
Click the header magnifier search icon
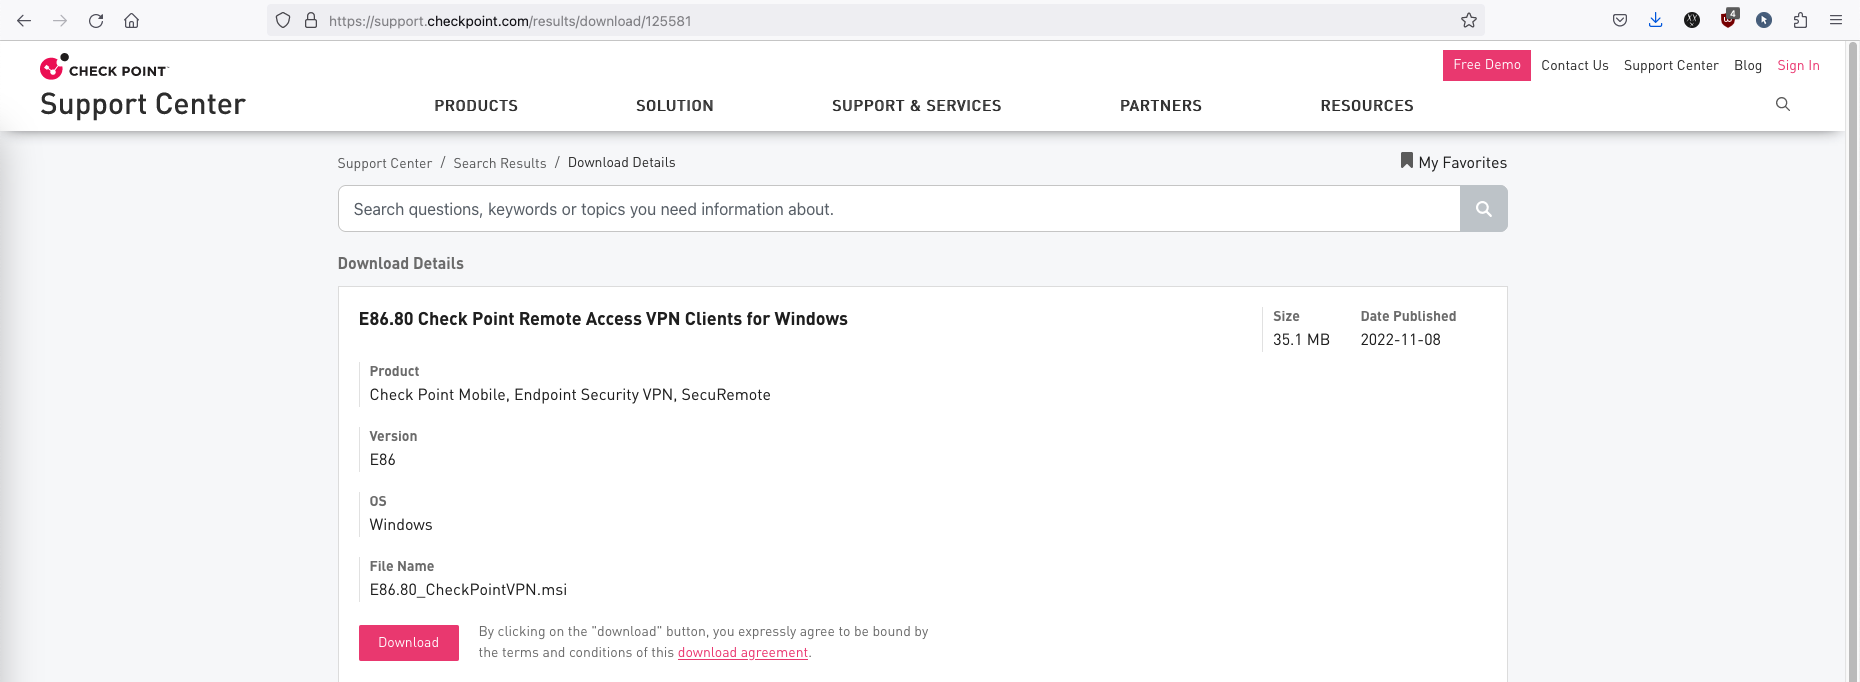(1782, 104)
